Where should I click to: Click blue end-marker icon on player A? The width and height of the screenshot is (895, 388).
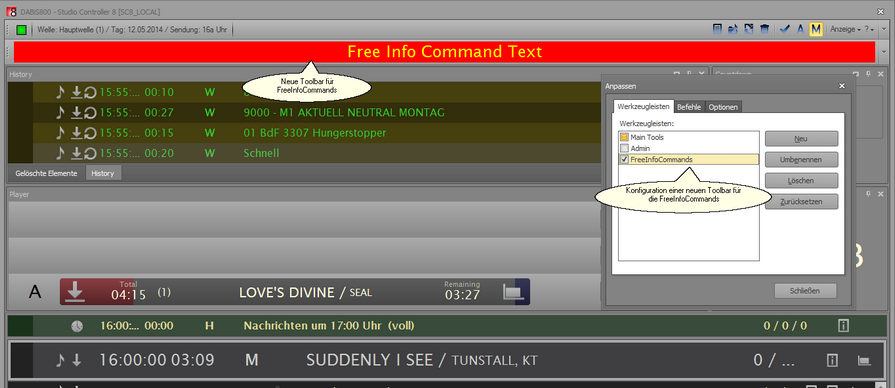(x=513, y=292)
